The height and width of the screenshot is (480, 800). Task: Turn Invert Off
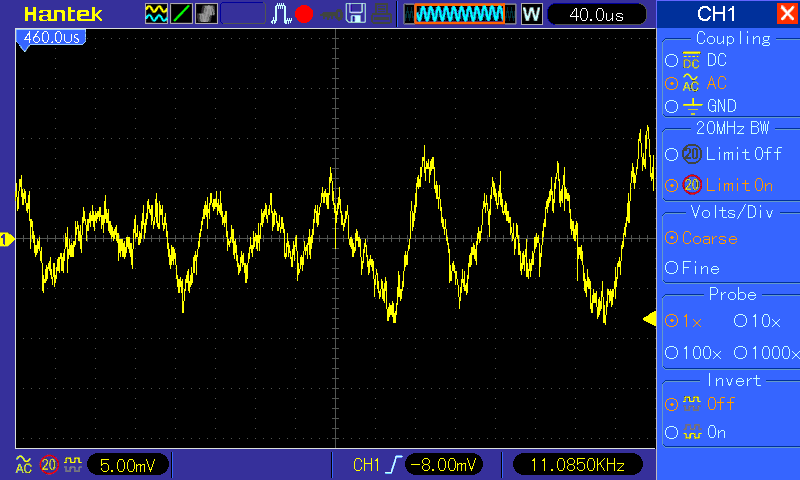pyautogui.click(x=671, y=405)
